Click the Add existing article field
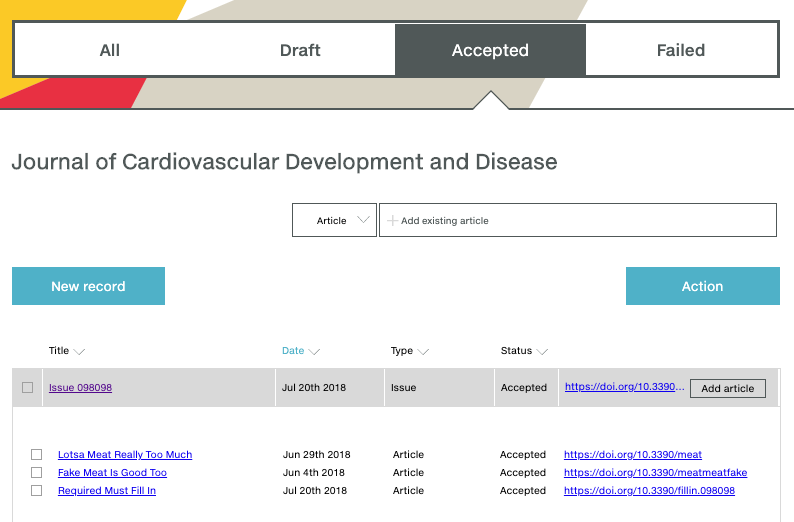 (x=577, y=220)
